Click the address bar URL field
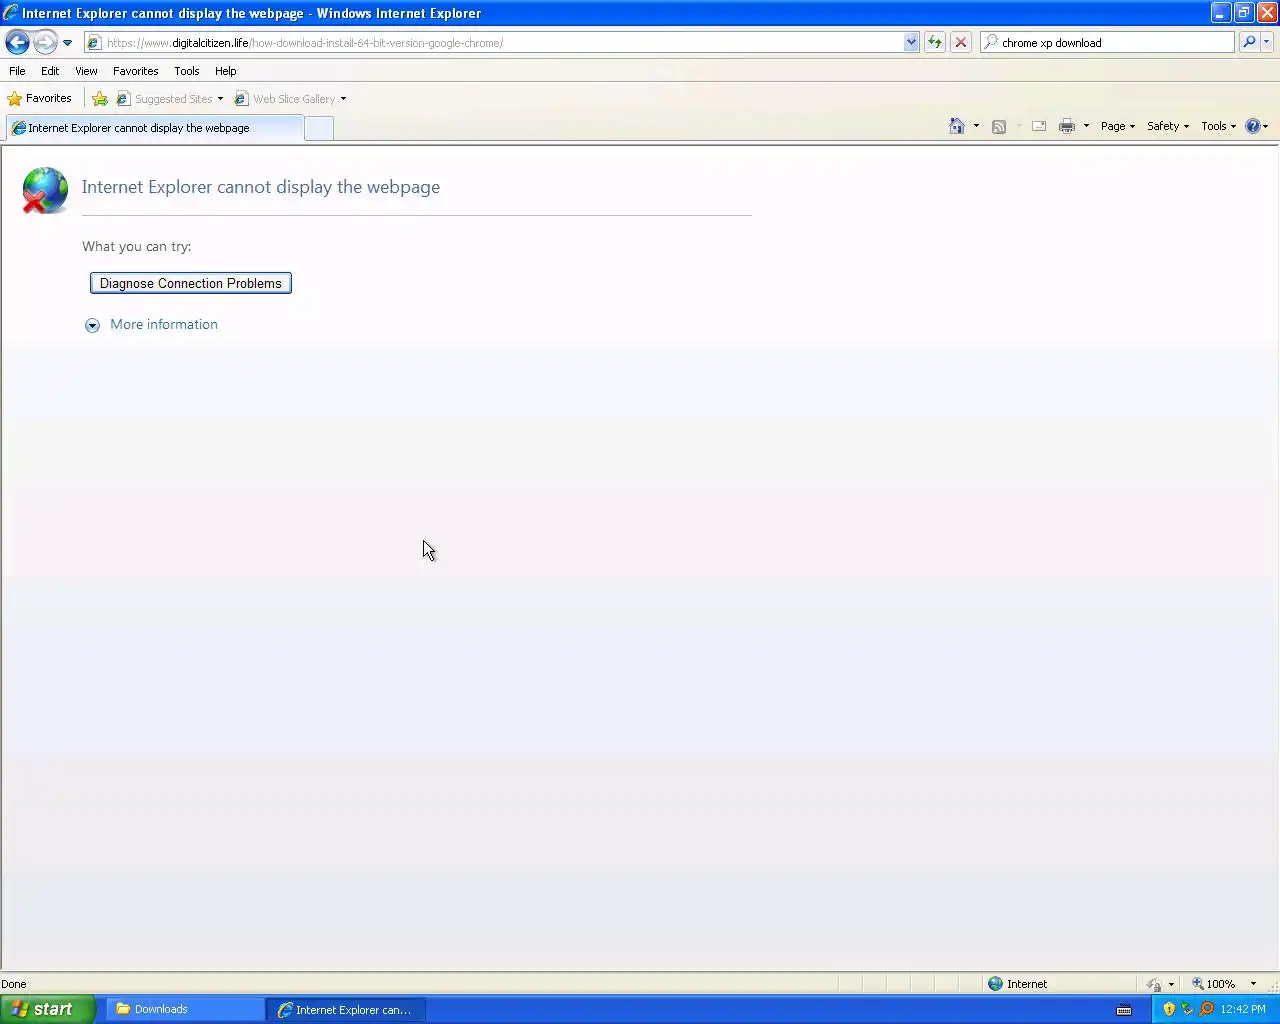Viewport: 1280px width, 1024px height. coord(495,43)
